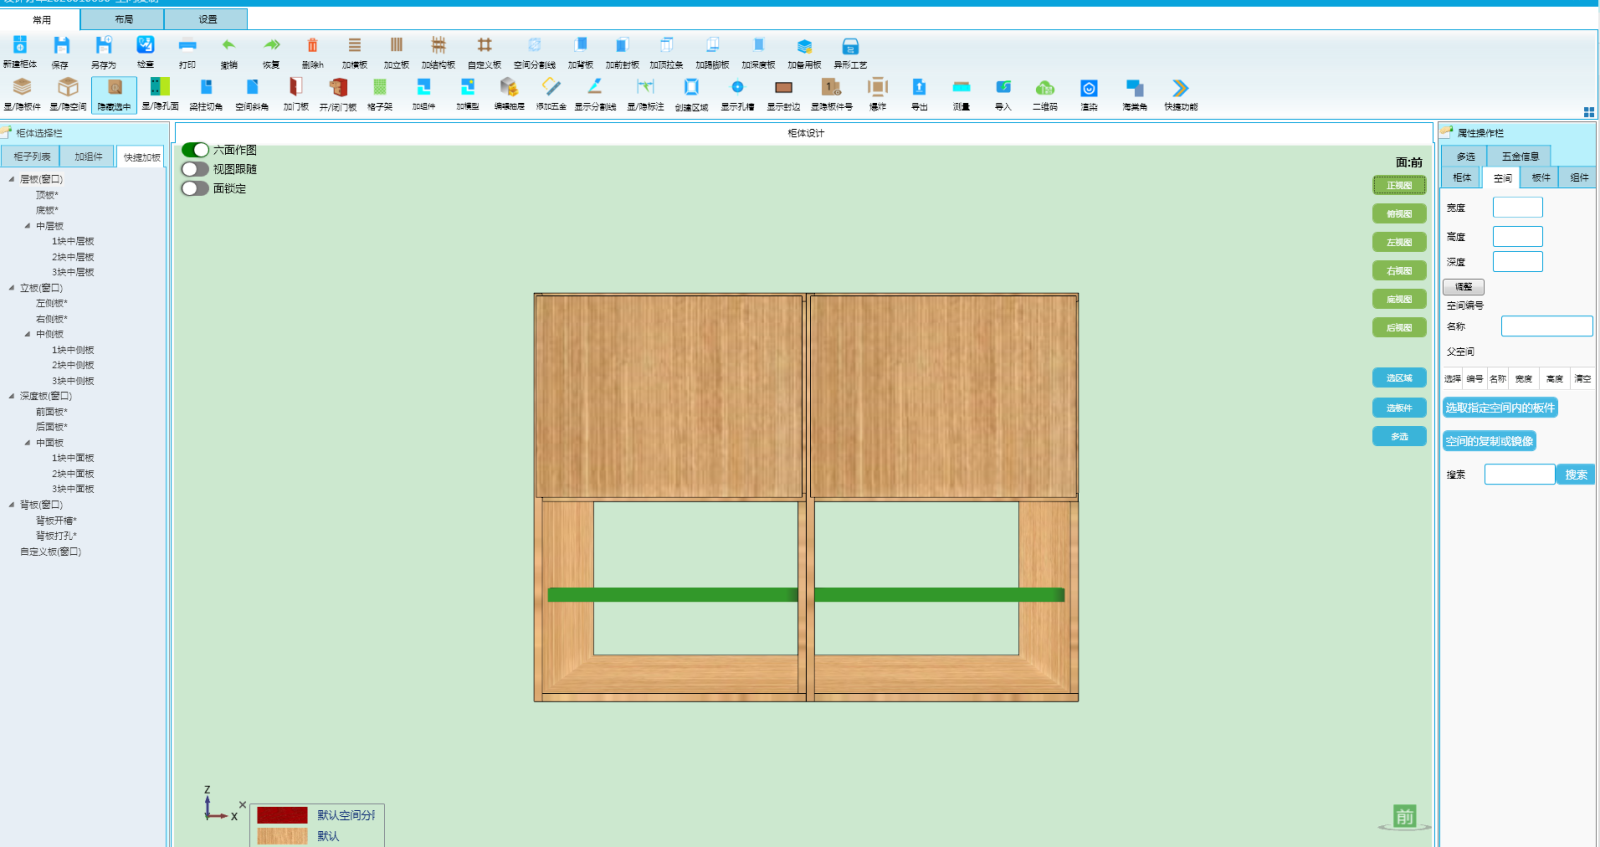Open the 五金信息 tab
This screenshot has height=847, width=1600.
pos(1519,156)
